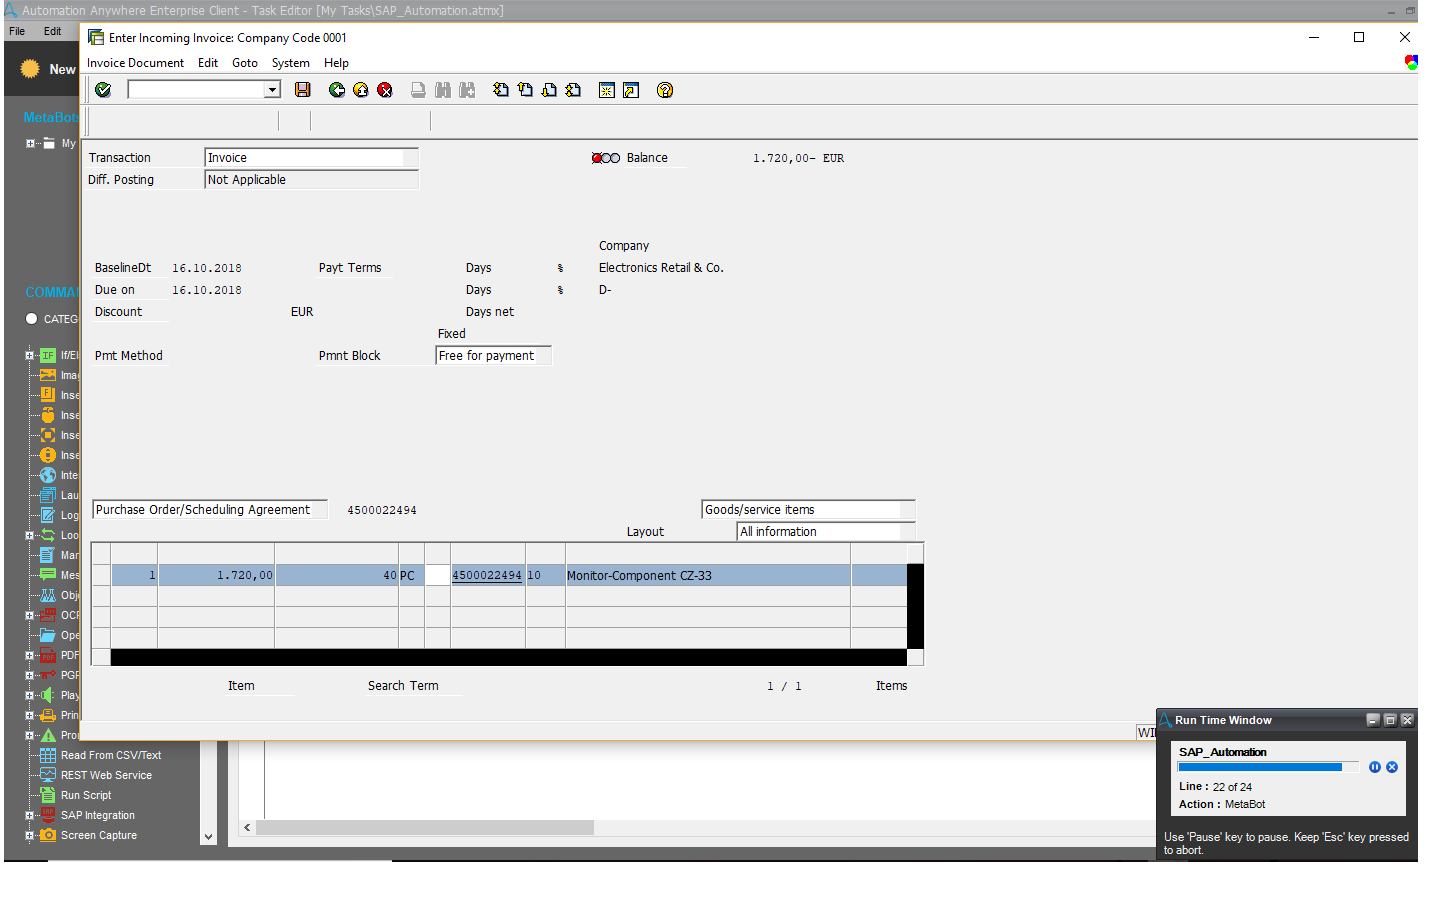Select the CATEGORIES radio button
Viewport: 1440px width, 900px height.
(32, 319)
